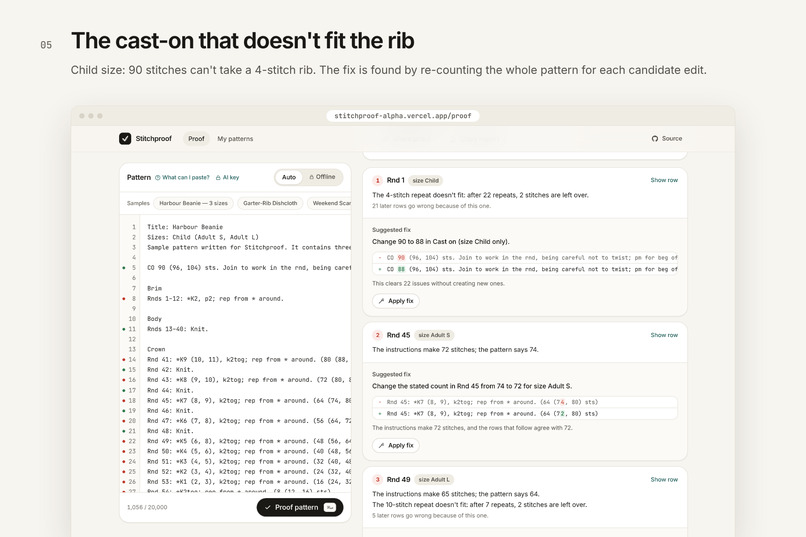
Task: Click the red marker dot on line 14
Action: (123, 360)
